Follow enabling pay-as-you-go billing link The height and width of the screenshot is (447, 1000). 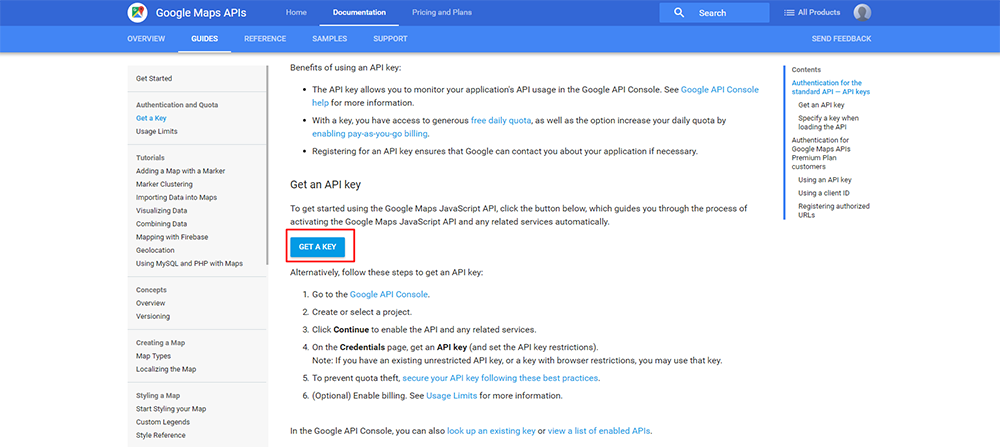click(x=370, y=134)
